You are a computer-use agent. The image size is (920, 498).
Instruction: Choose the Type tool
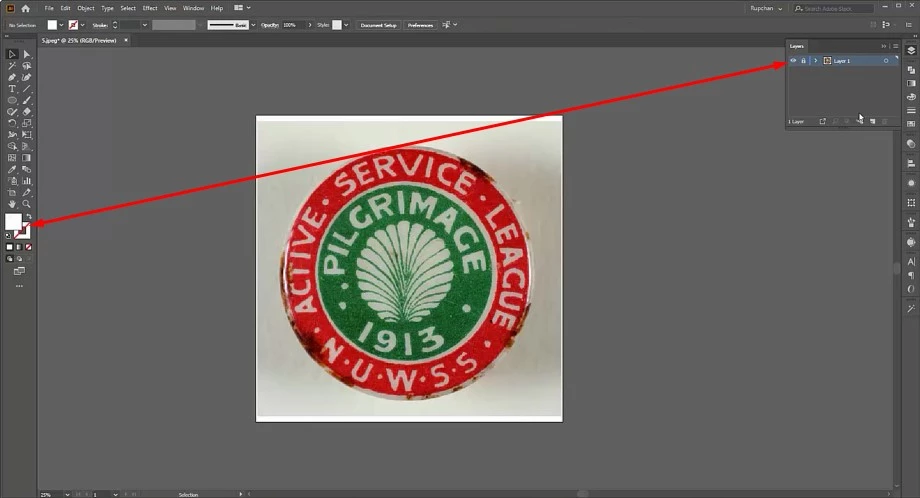click(12, 89)
